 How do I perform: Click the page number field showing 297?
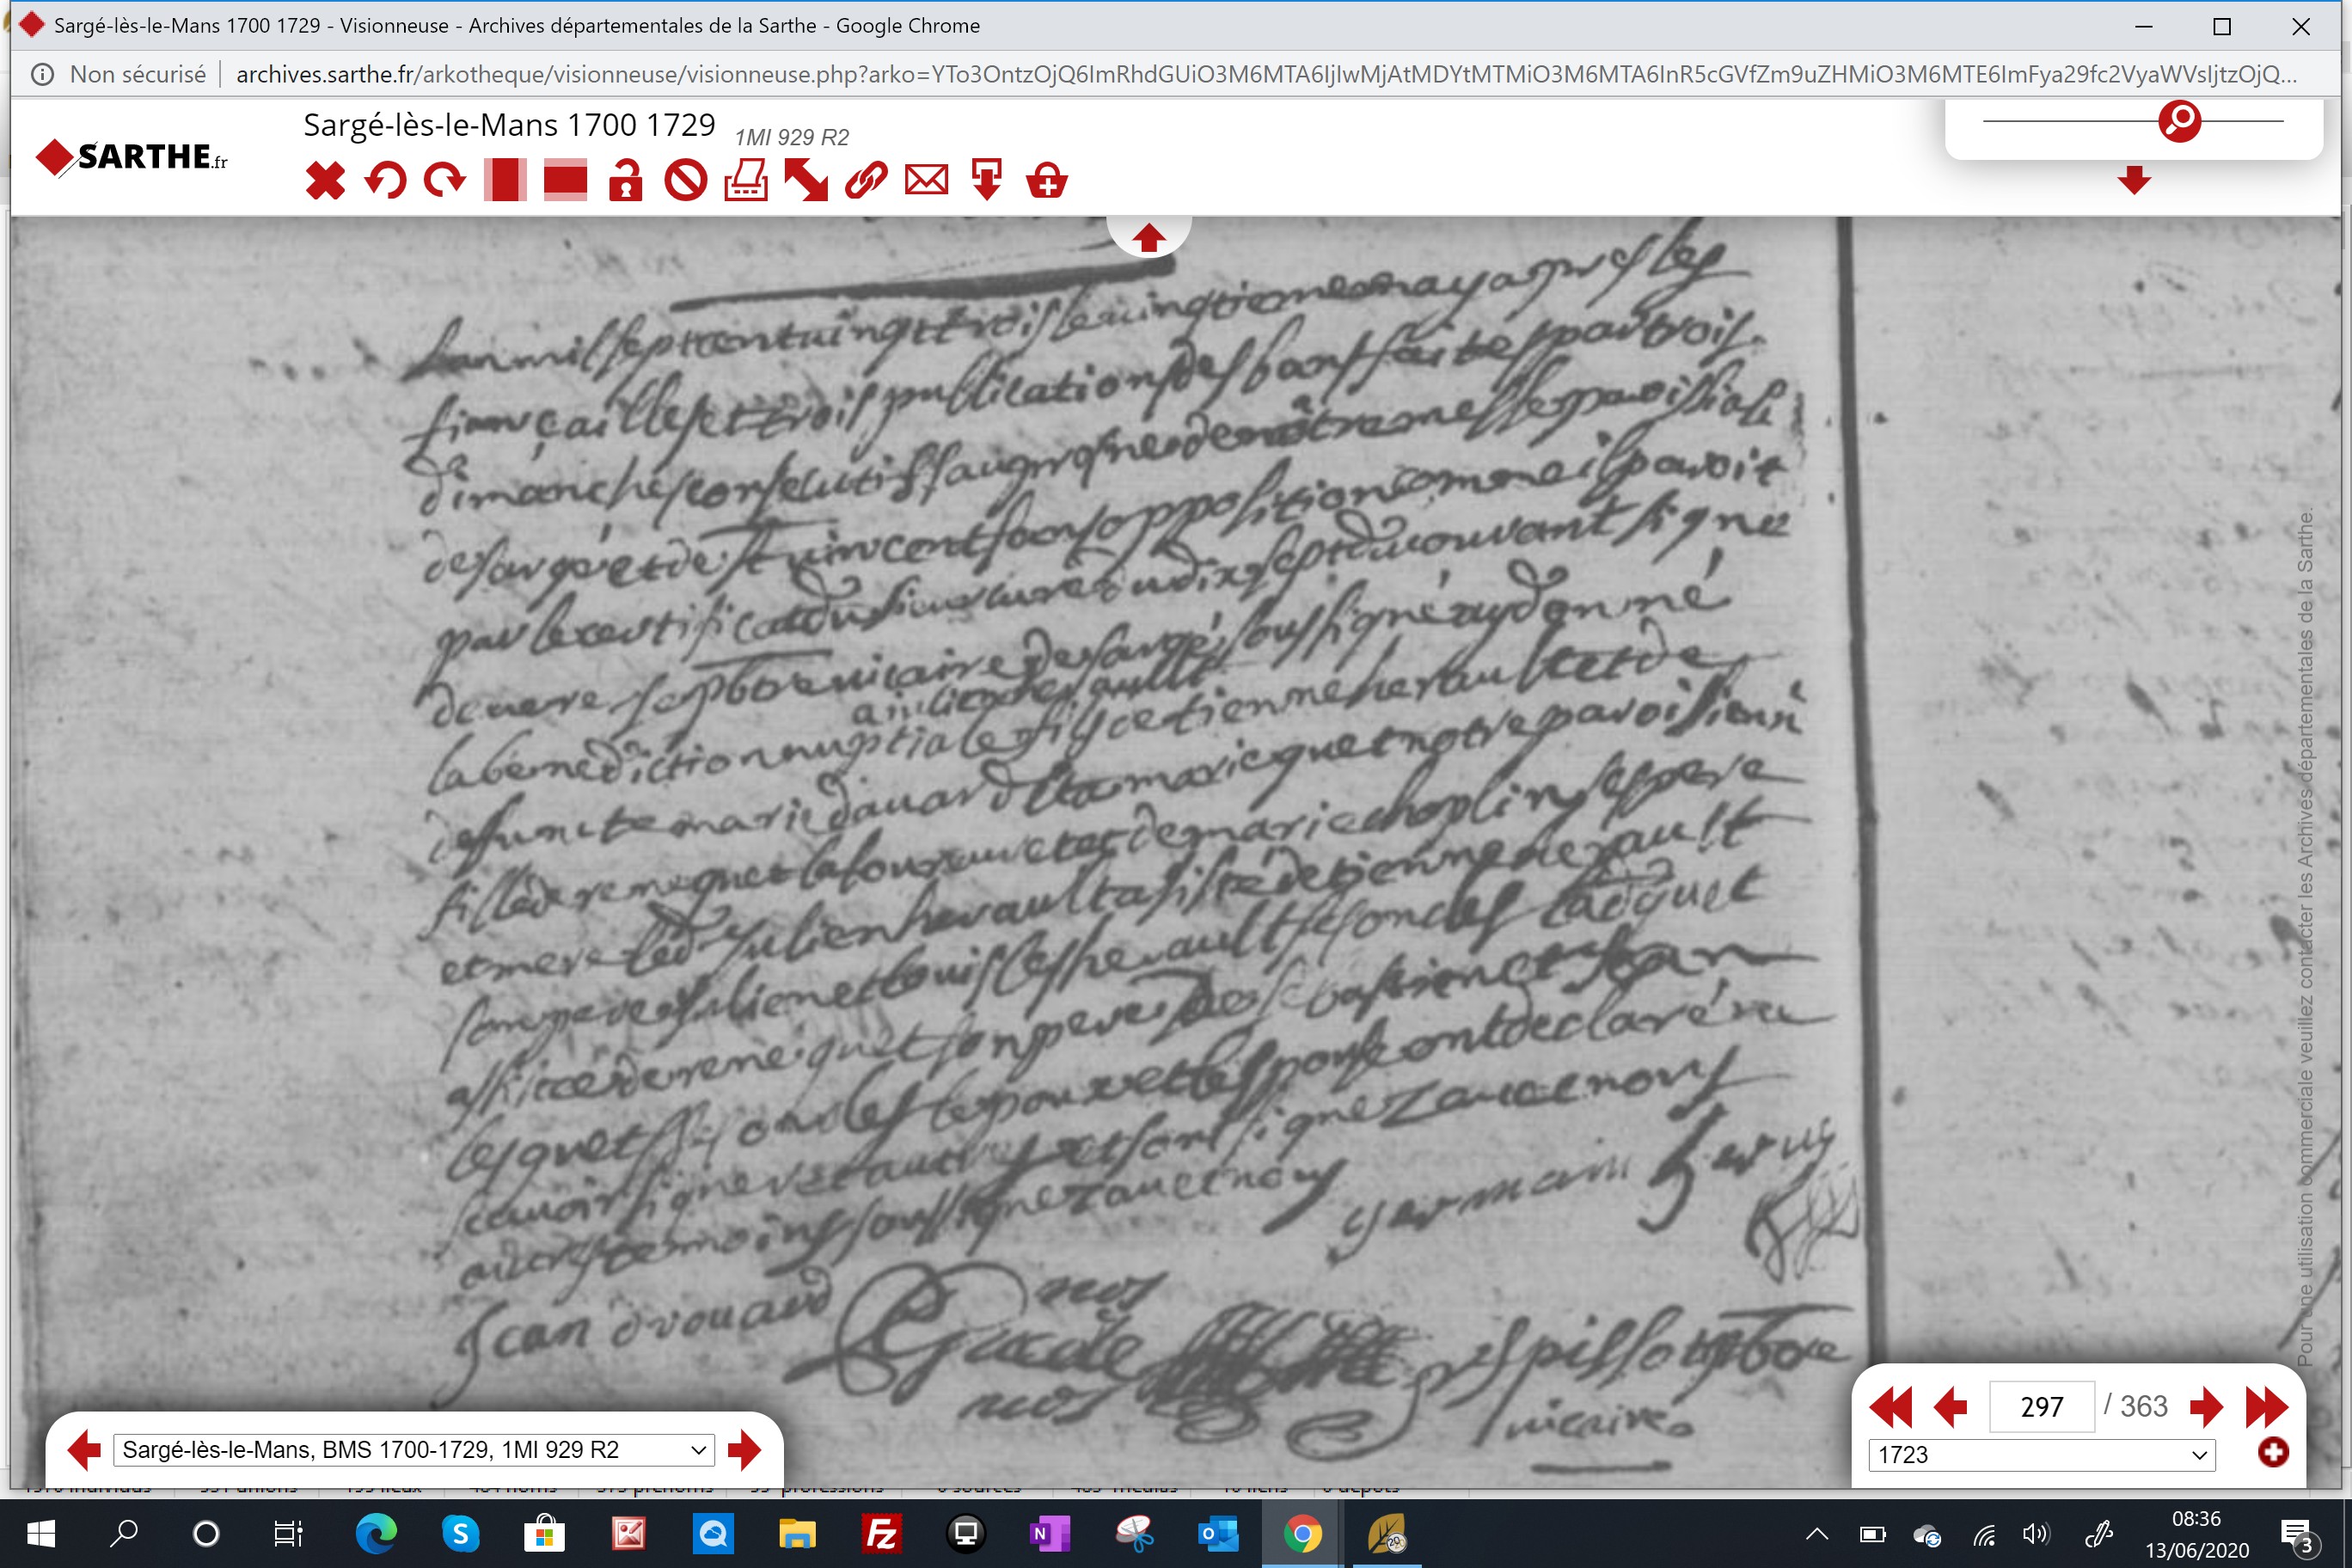pos(2041,1407)
